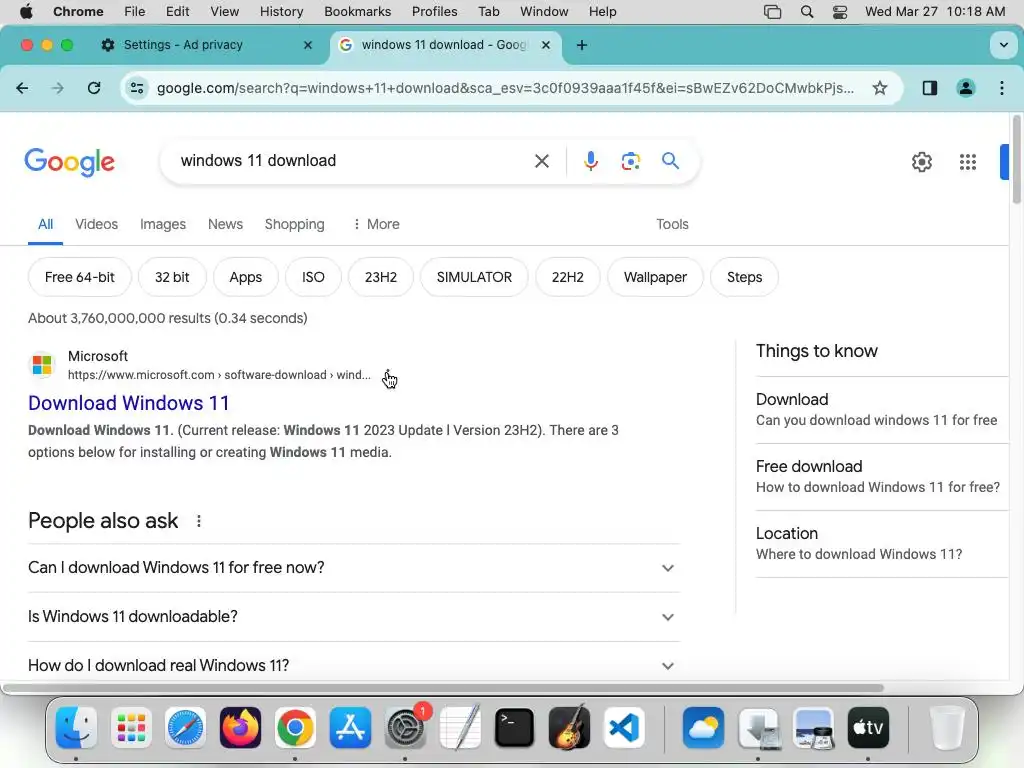
Task: Bookmark this page with the star icon
Action: 880,88
